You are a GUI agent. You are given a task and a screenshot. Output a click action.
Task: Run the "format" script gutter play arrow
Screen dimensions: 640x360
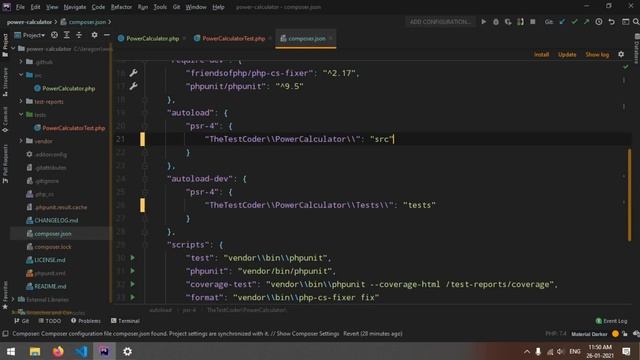tap(133, 297)
